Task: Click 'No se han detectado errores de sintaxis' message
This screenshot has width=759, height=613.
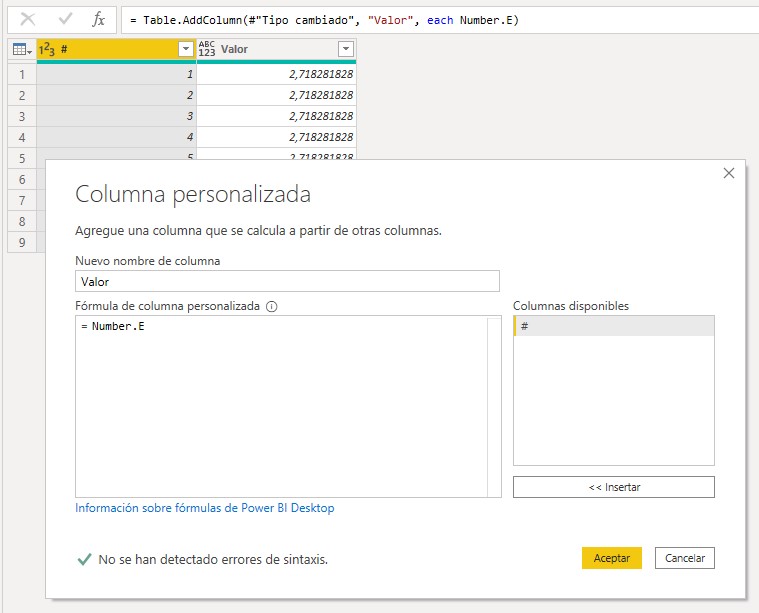Action: pos(213,559)
